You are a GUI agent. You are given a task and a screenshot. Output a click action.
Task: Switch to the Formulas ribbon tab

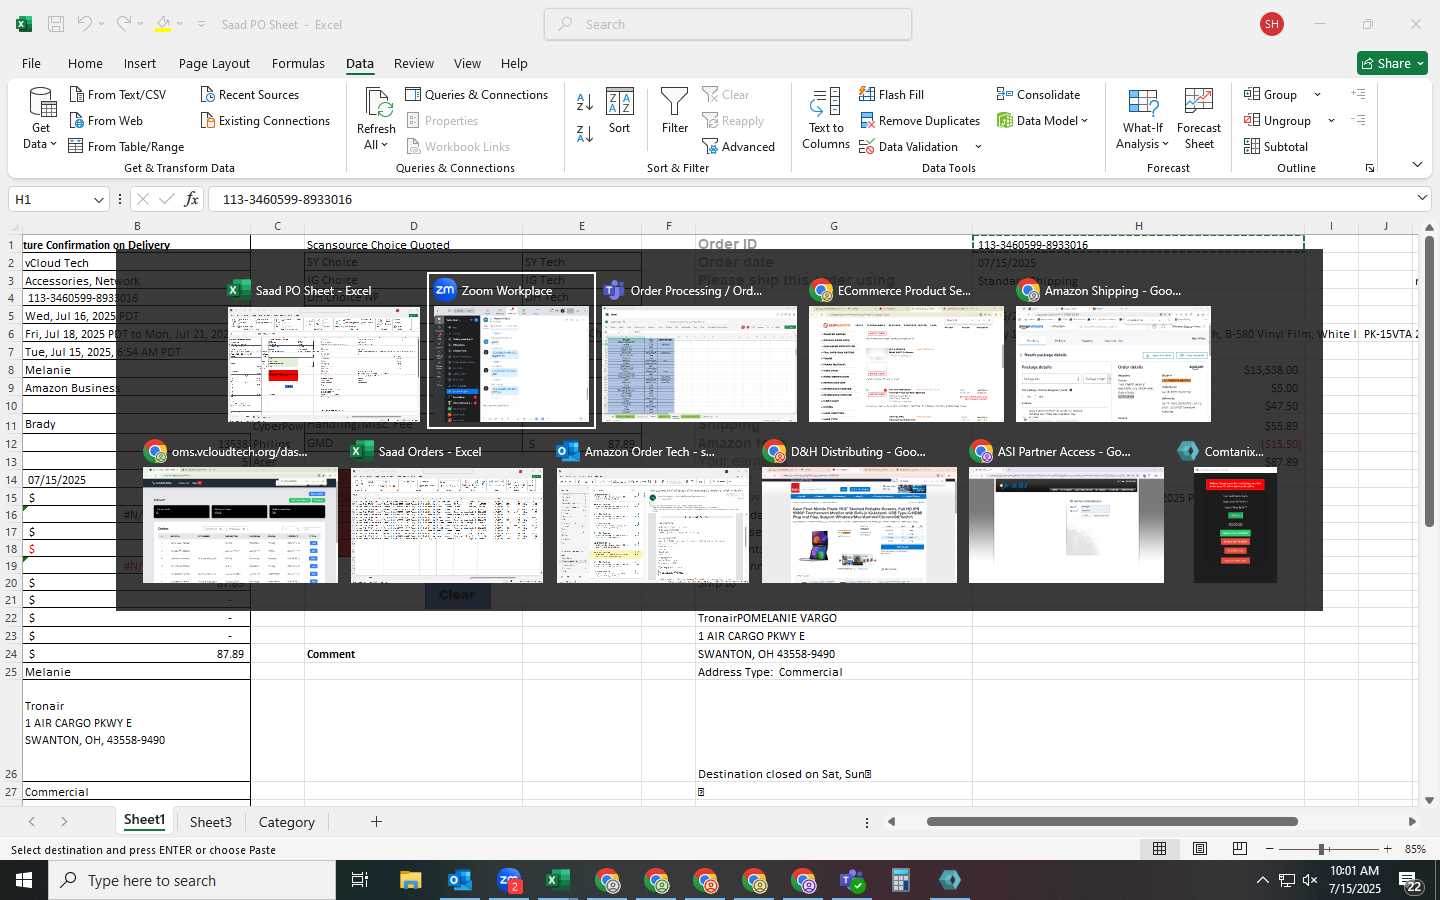(x=298, y=63)
